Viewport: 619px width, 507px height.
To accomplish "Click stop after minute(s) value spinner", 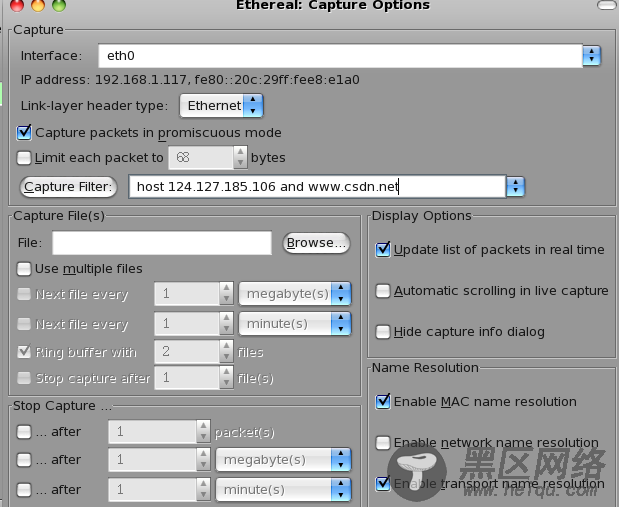I will coord(159,490).
